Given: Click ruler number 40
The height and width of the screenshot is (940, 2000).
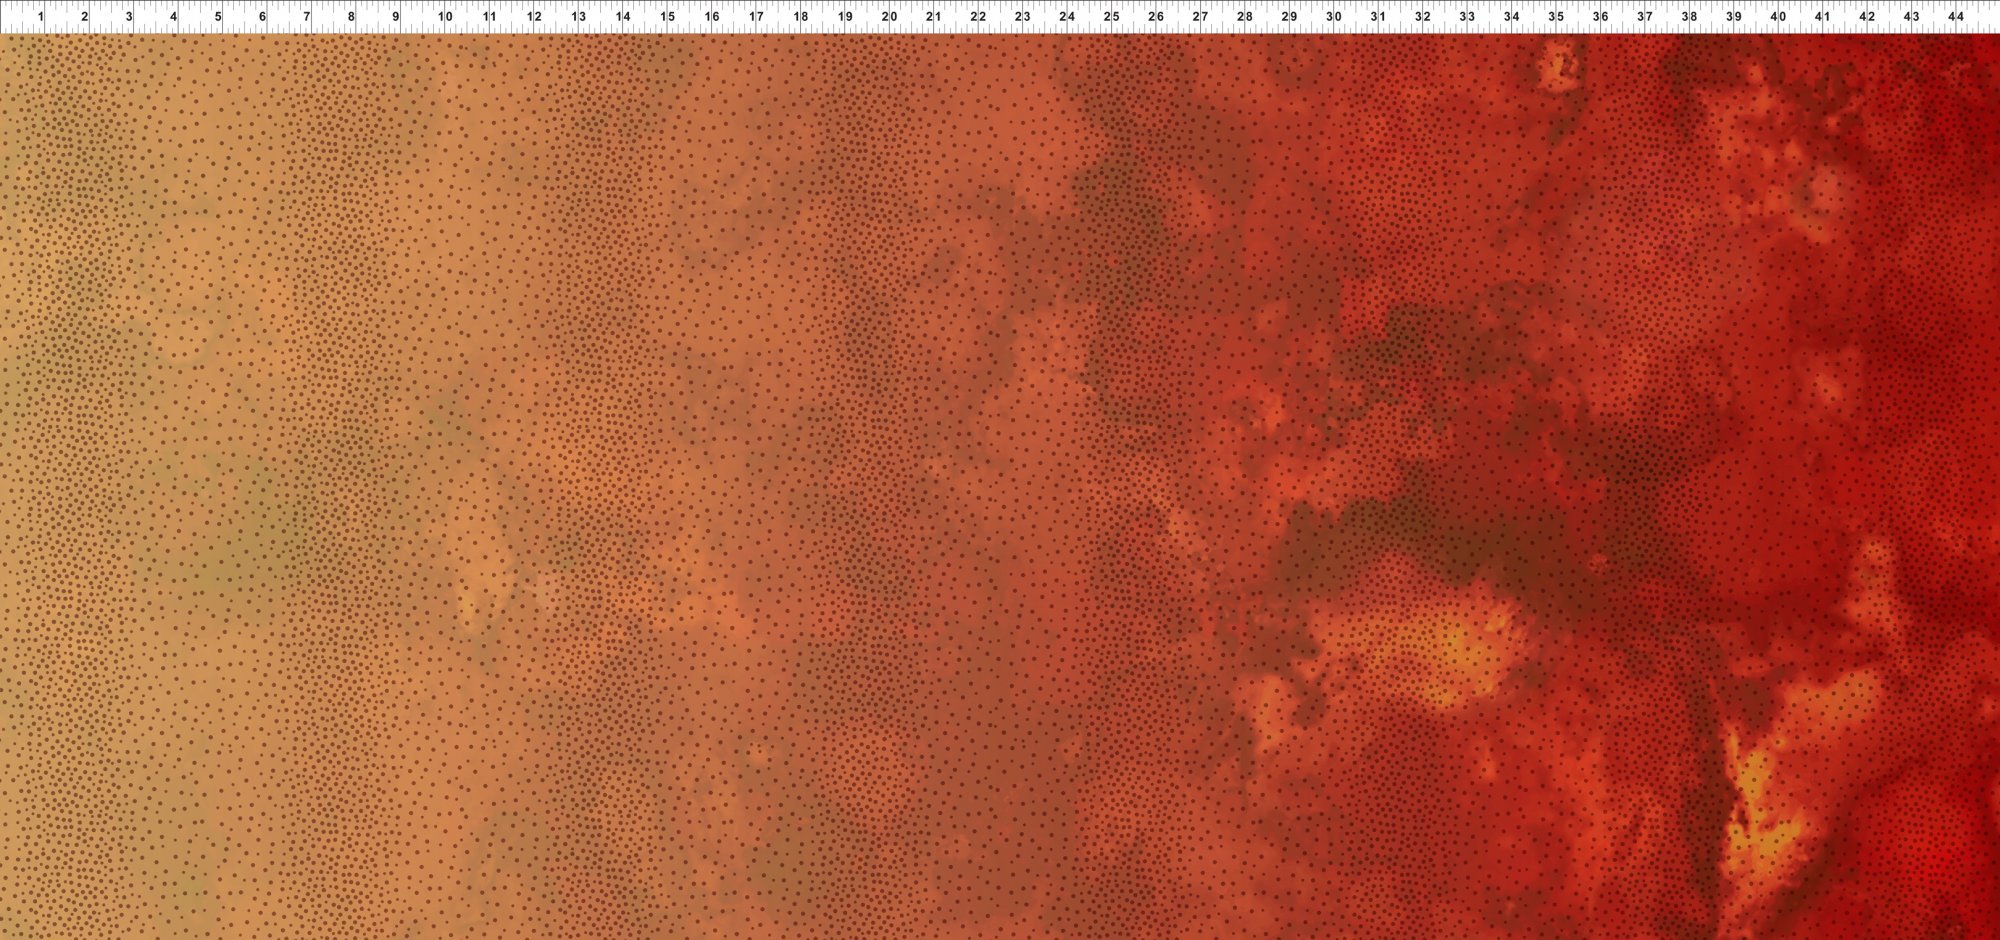Looking at the screenshot, I should 1778,17.
